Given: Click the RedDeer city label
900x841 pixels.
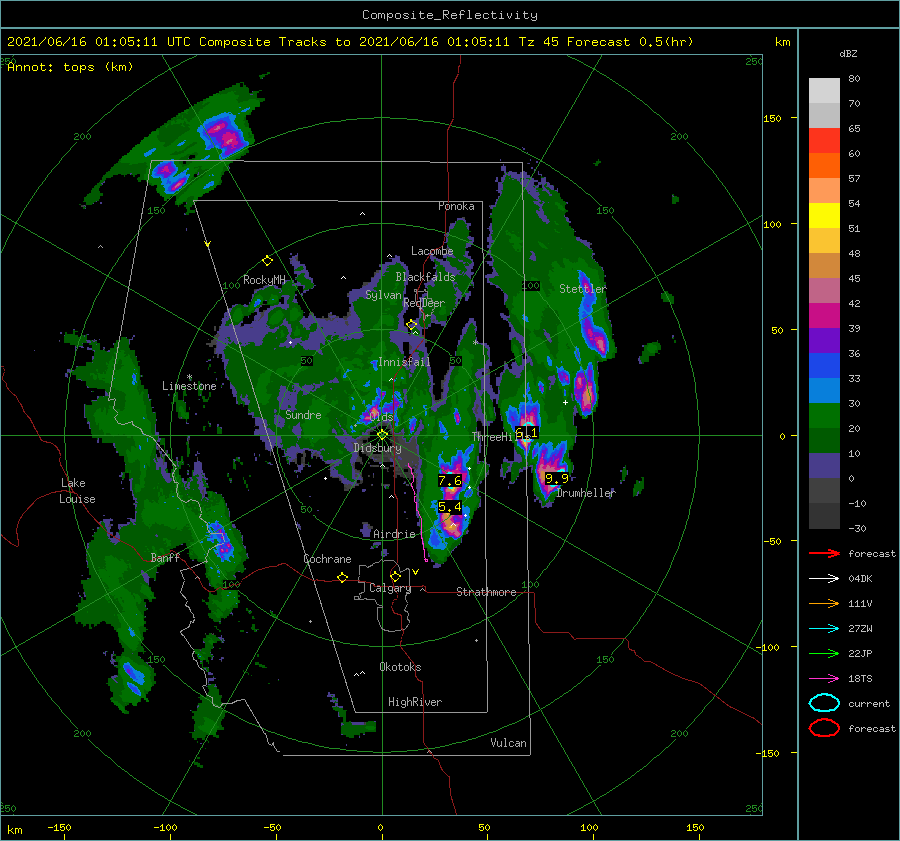Looking at the screenshot, I should point(424,303).
